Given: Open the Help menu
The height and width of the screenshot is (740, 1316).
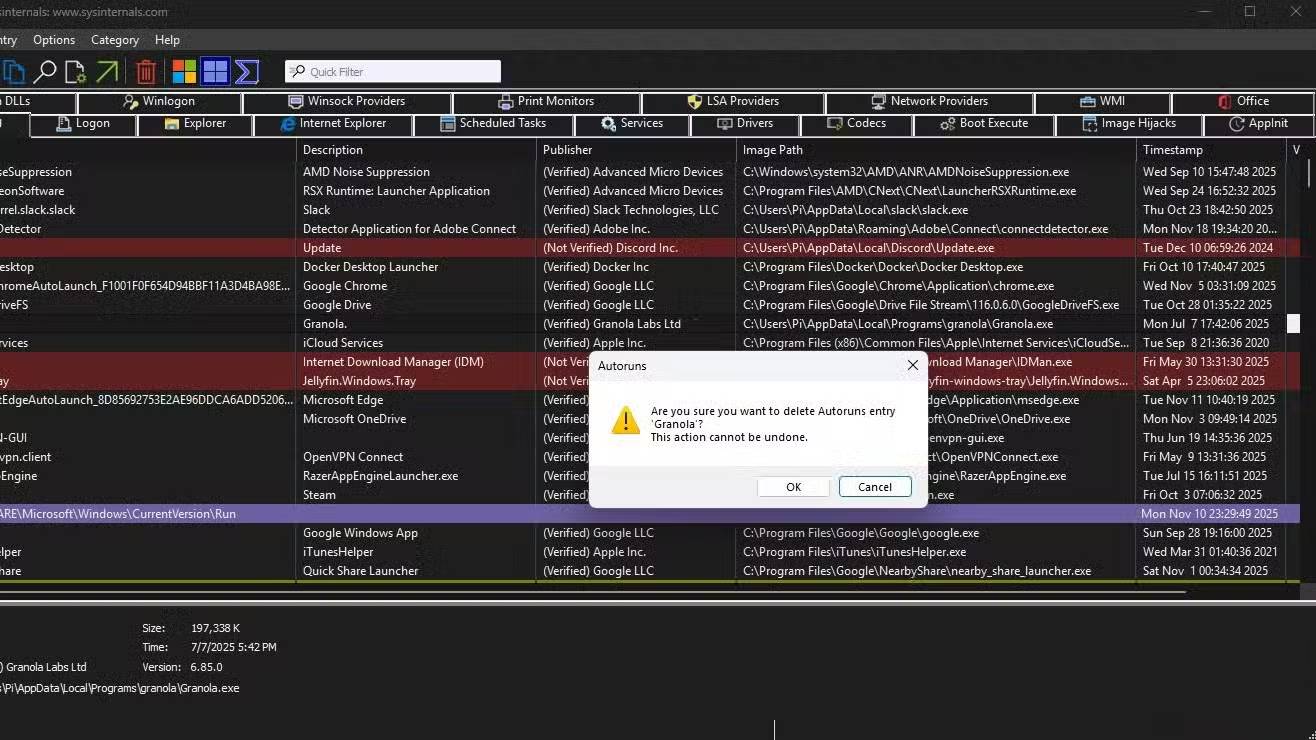Looking at the screenshot, I should 168,40.
